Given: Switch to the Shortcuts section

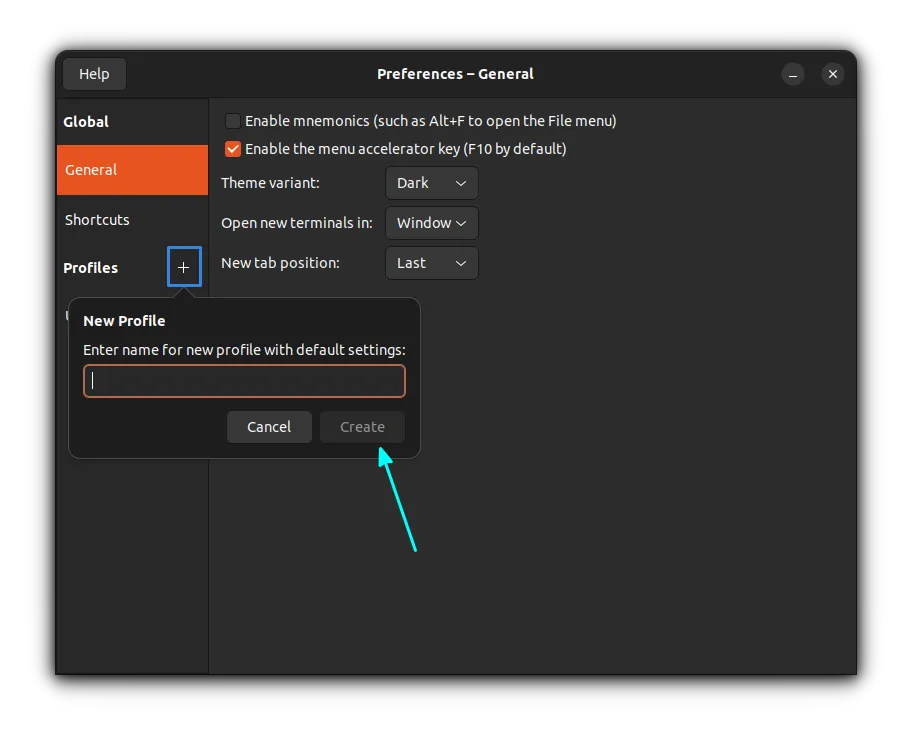Looking at the screenshot, I should point(97,219).
